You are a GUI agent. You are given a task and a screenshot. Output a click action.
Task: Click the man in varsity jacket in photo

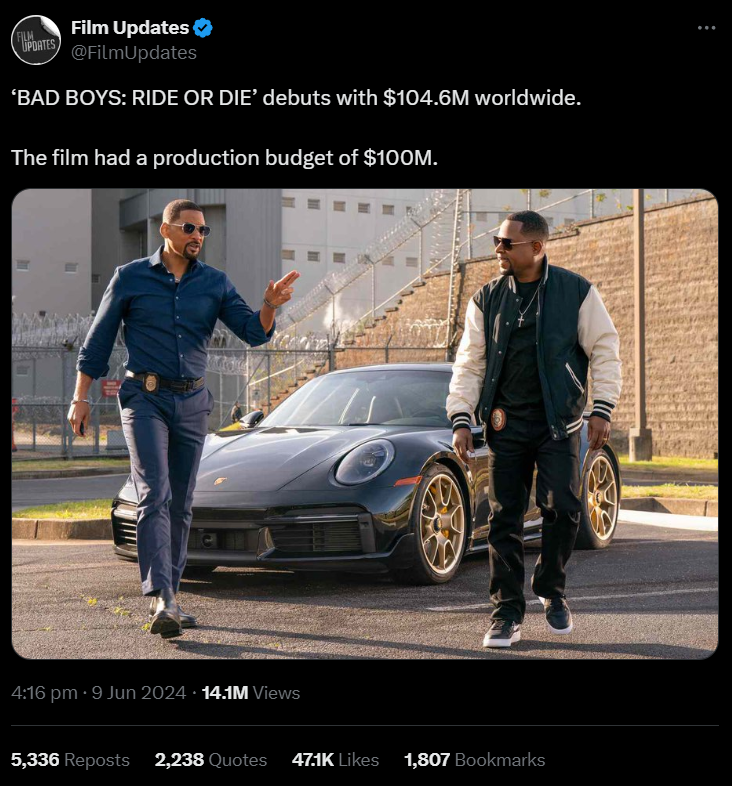coord(528,400)
